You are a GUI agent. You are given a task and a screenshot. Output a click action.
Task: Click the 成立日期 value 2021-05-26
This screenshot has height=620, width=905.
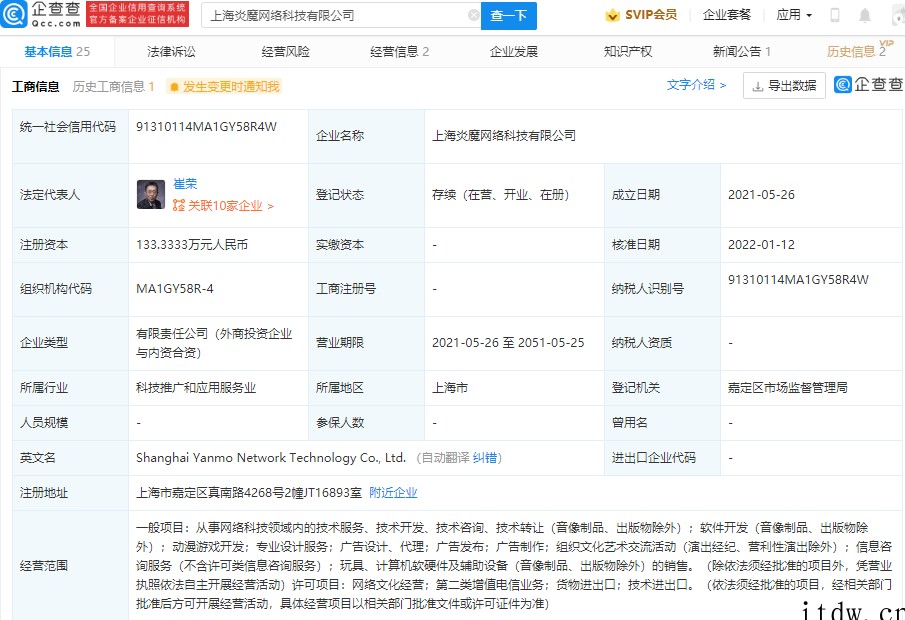[761, 195]
